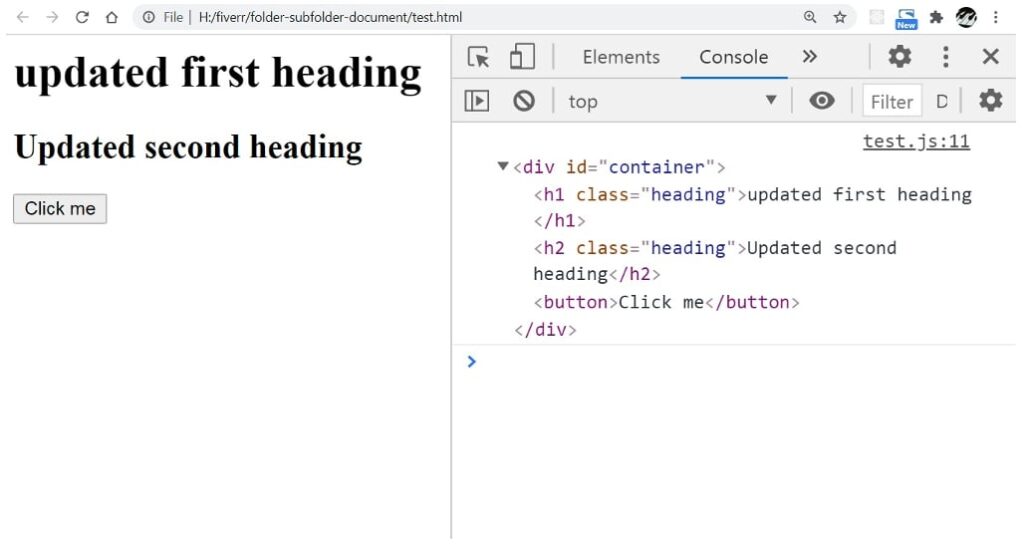Reload the page with refresh icon
Image resolution: width=1024 pixels, height=550 pixels.
point(82,17)
